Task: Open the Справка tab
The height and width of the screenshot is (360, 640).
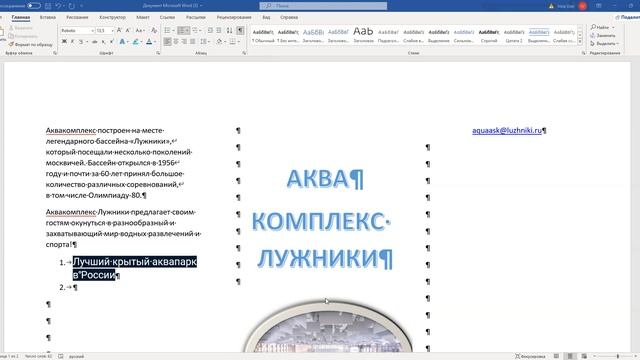Action: click(289, 18)
